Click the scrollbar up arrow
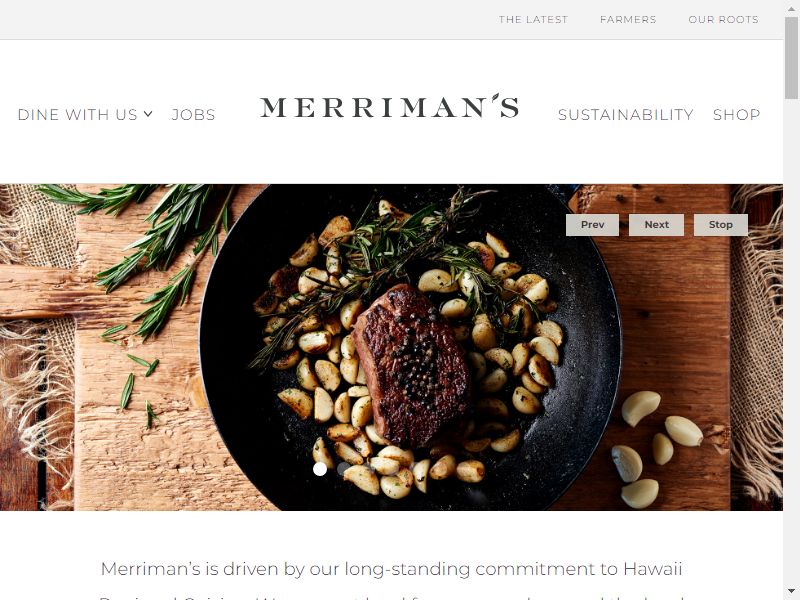Viewport: 800px width, 600px height. point(792,8)
